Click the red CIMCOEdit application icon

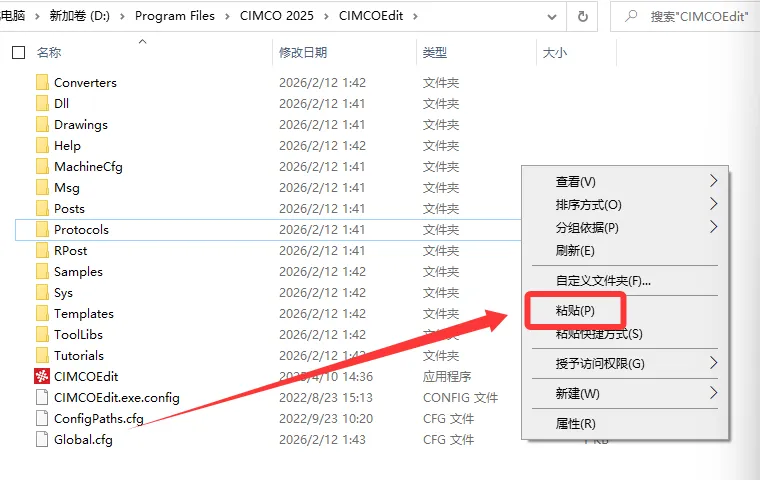(42, 376)
